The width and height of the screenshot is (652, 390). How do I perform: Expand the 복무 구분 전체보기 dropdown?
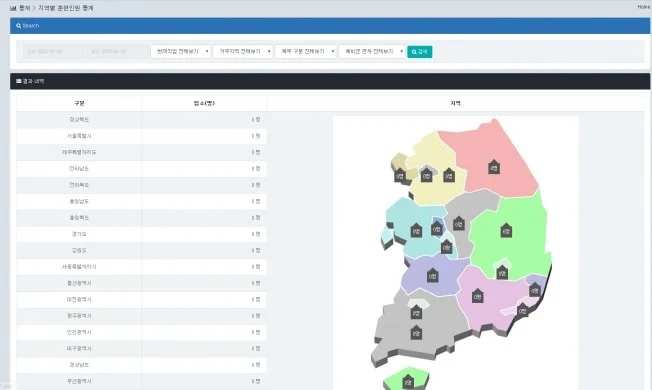tap(306, 52)
